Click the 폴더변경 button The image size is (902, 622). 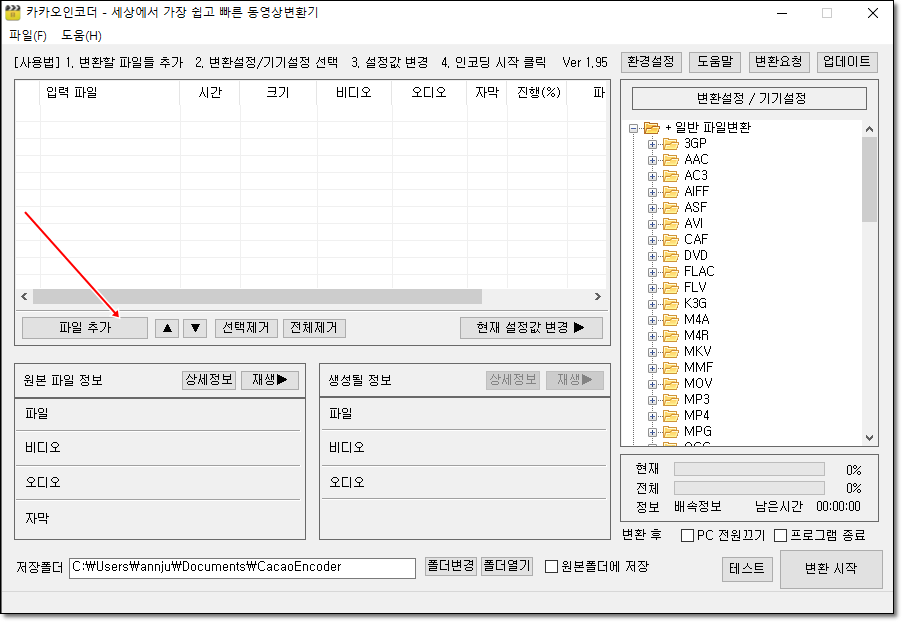[x=450, y=566]
